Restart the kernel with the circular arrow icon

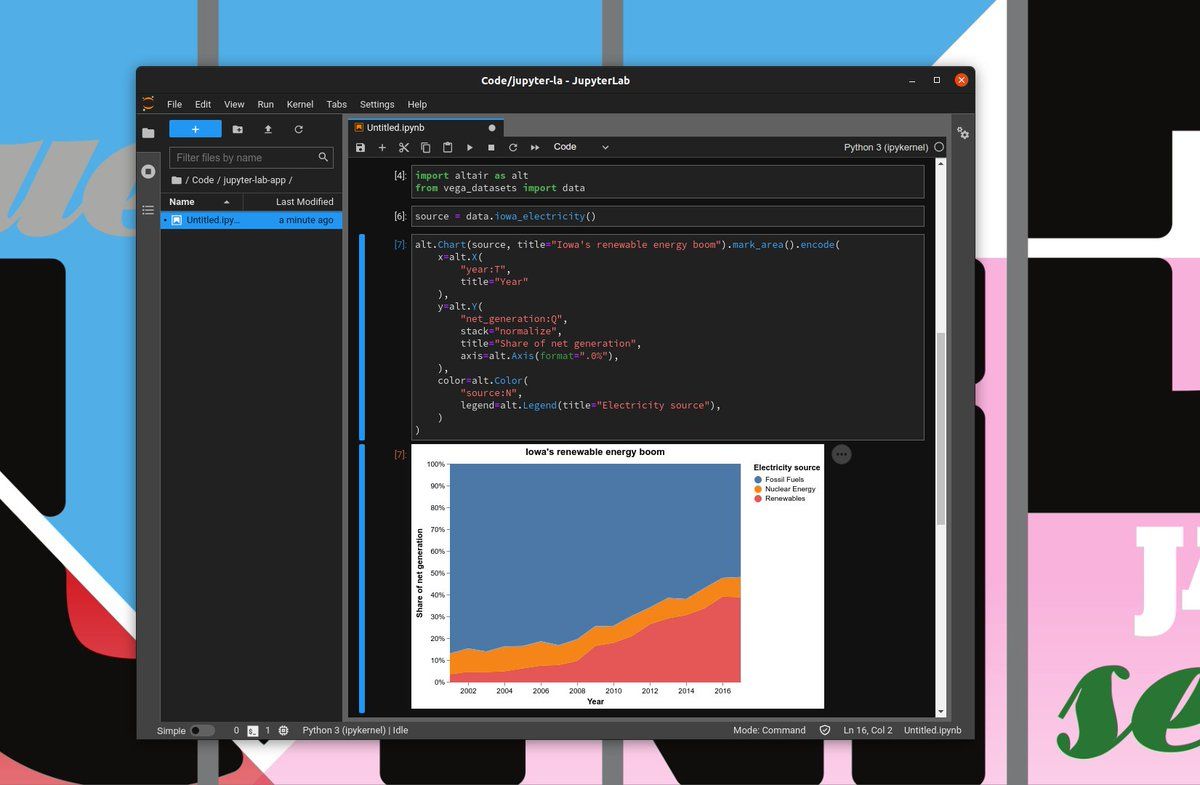[x=513, y=148]
